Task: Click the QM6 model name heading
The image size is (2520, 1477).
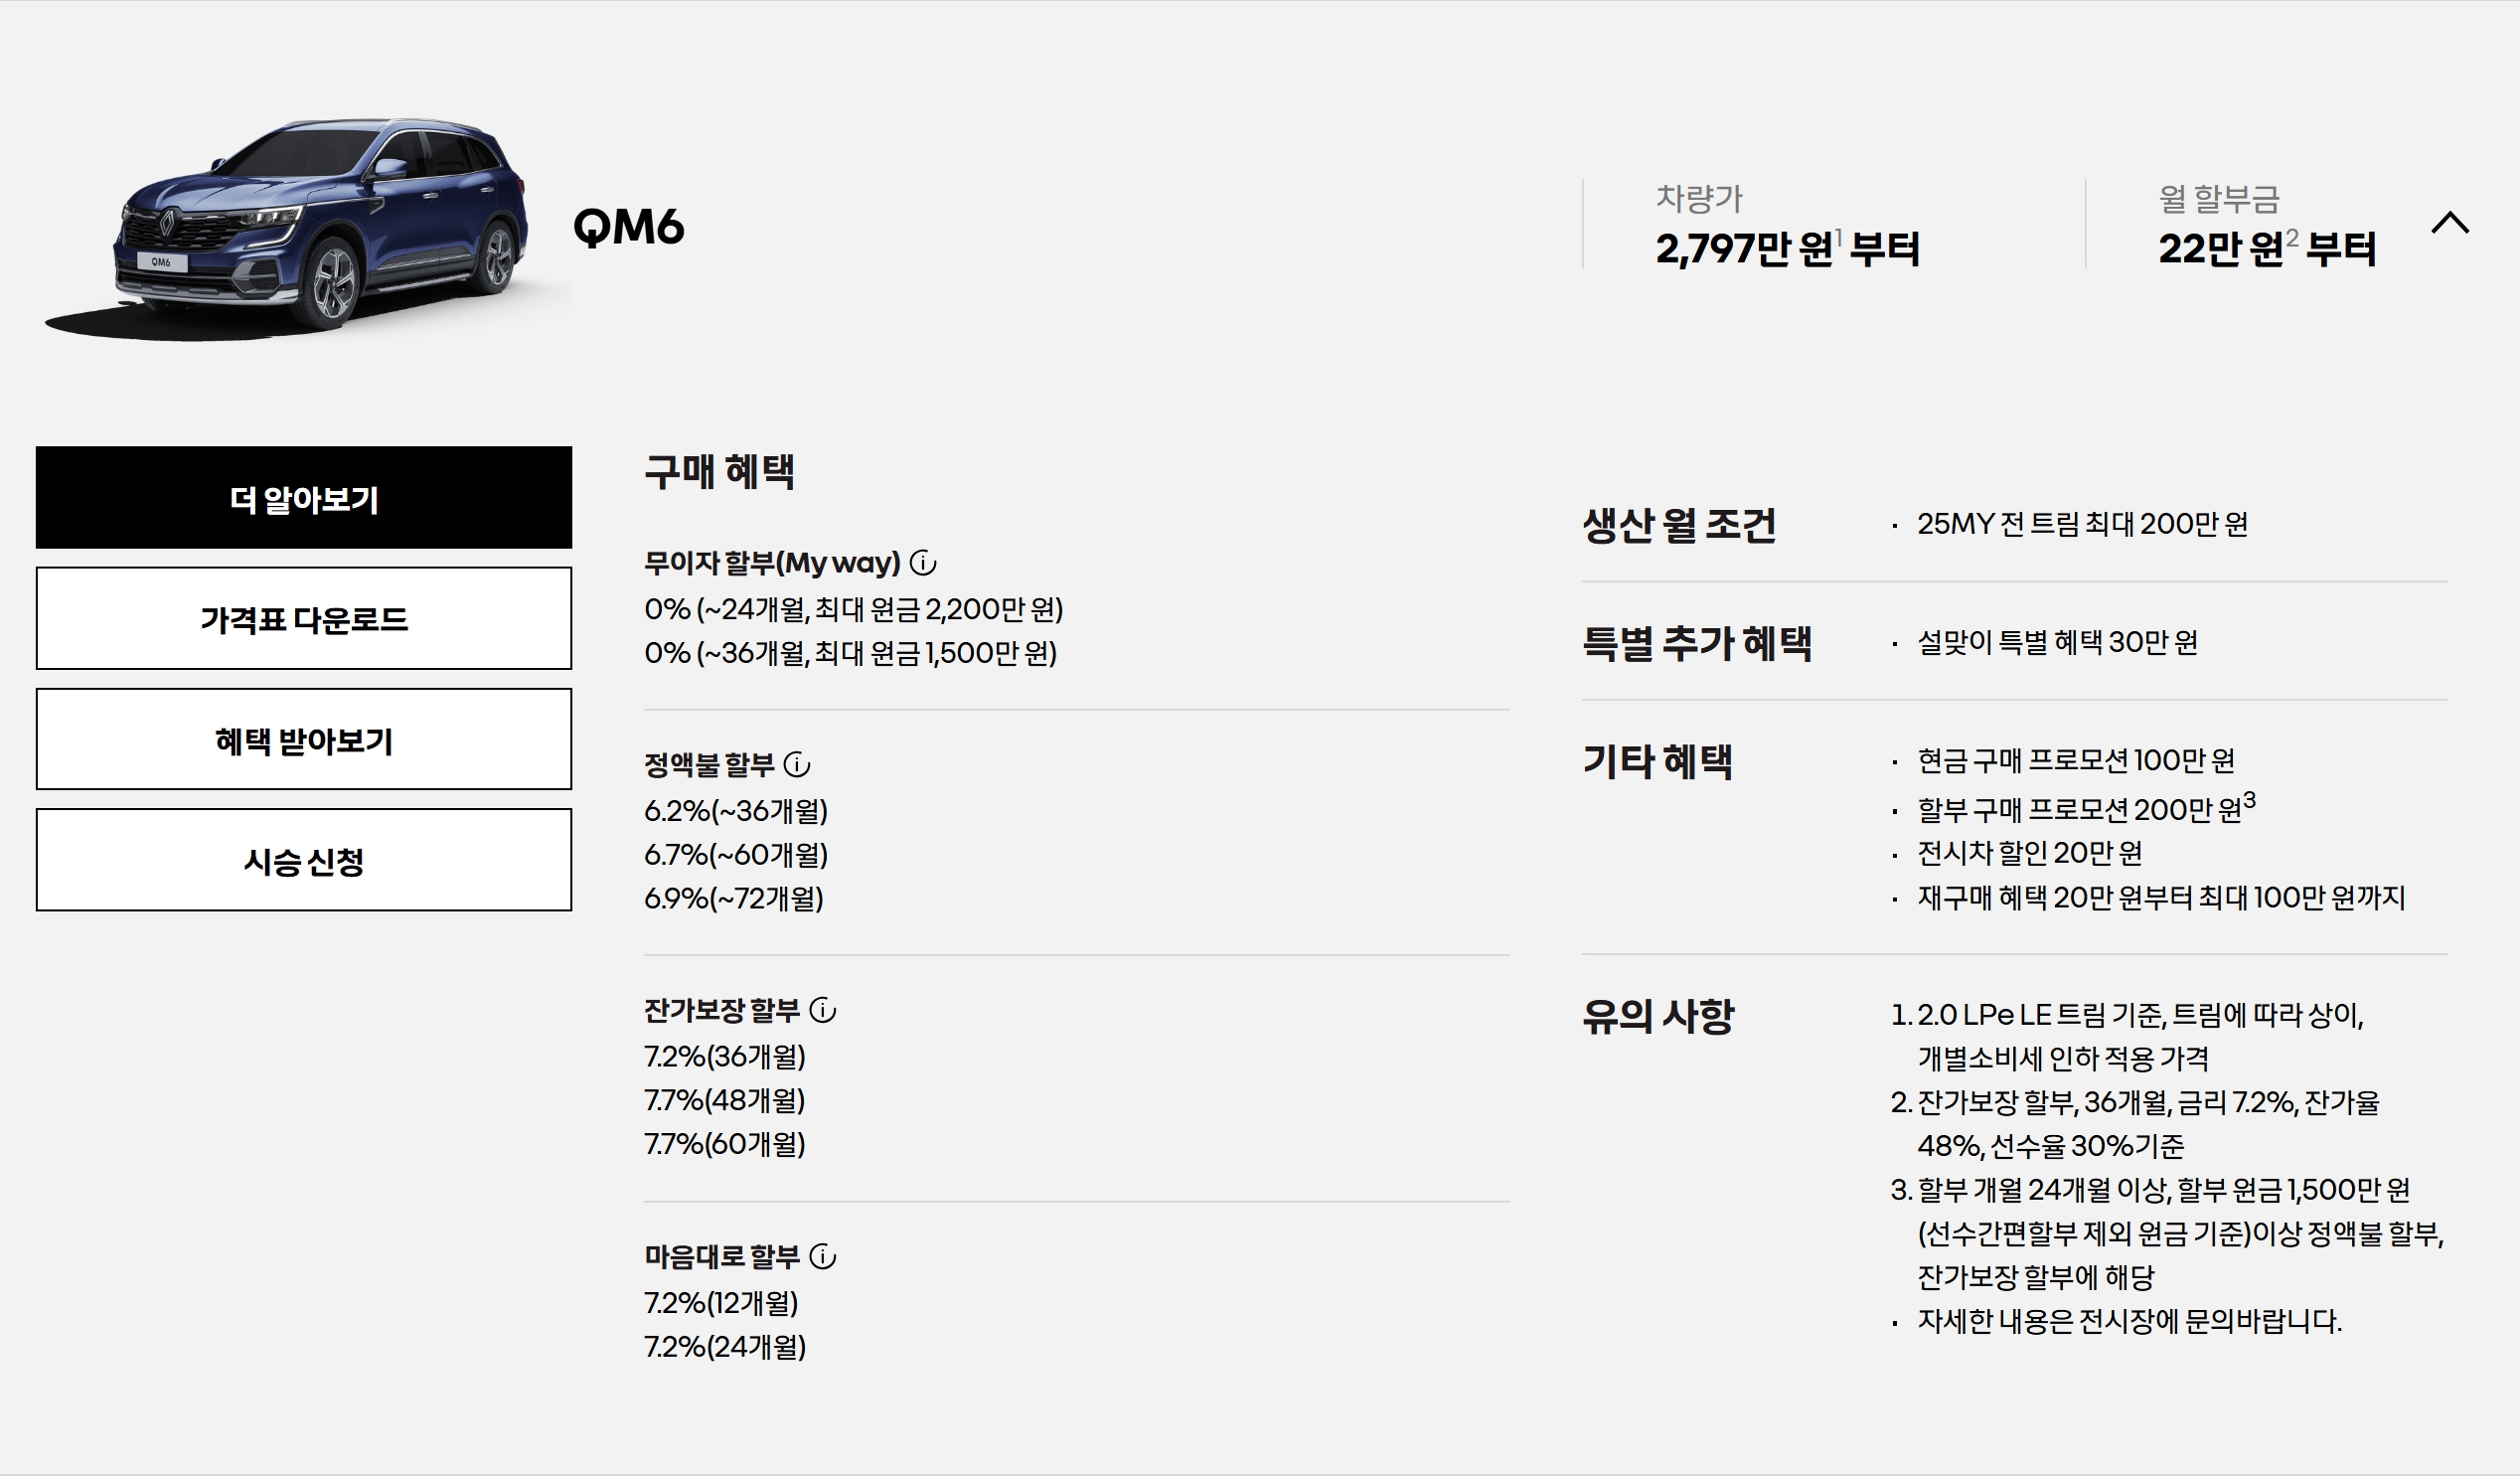Action: tap(629, 227)
